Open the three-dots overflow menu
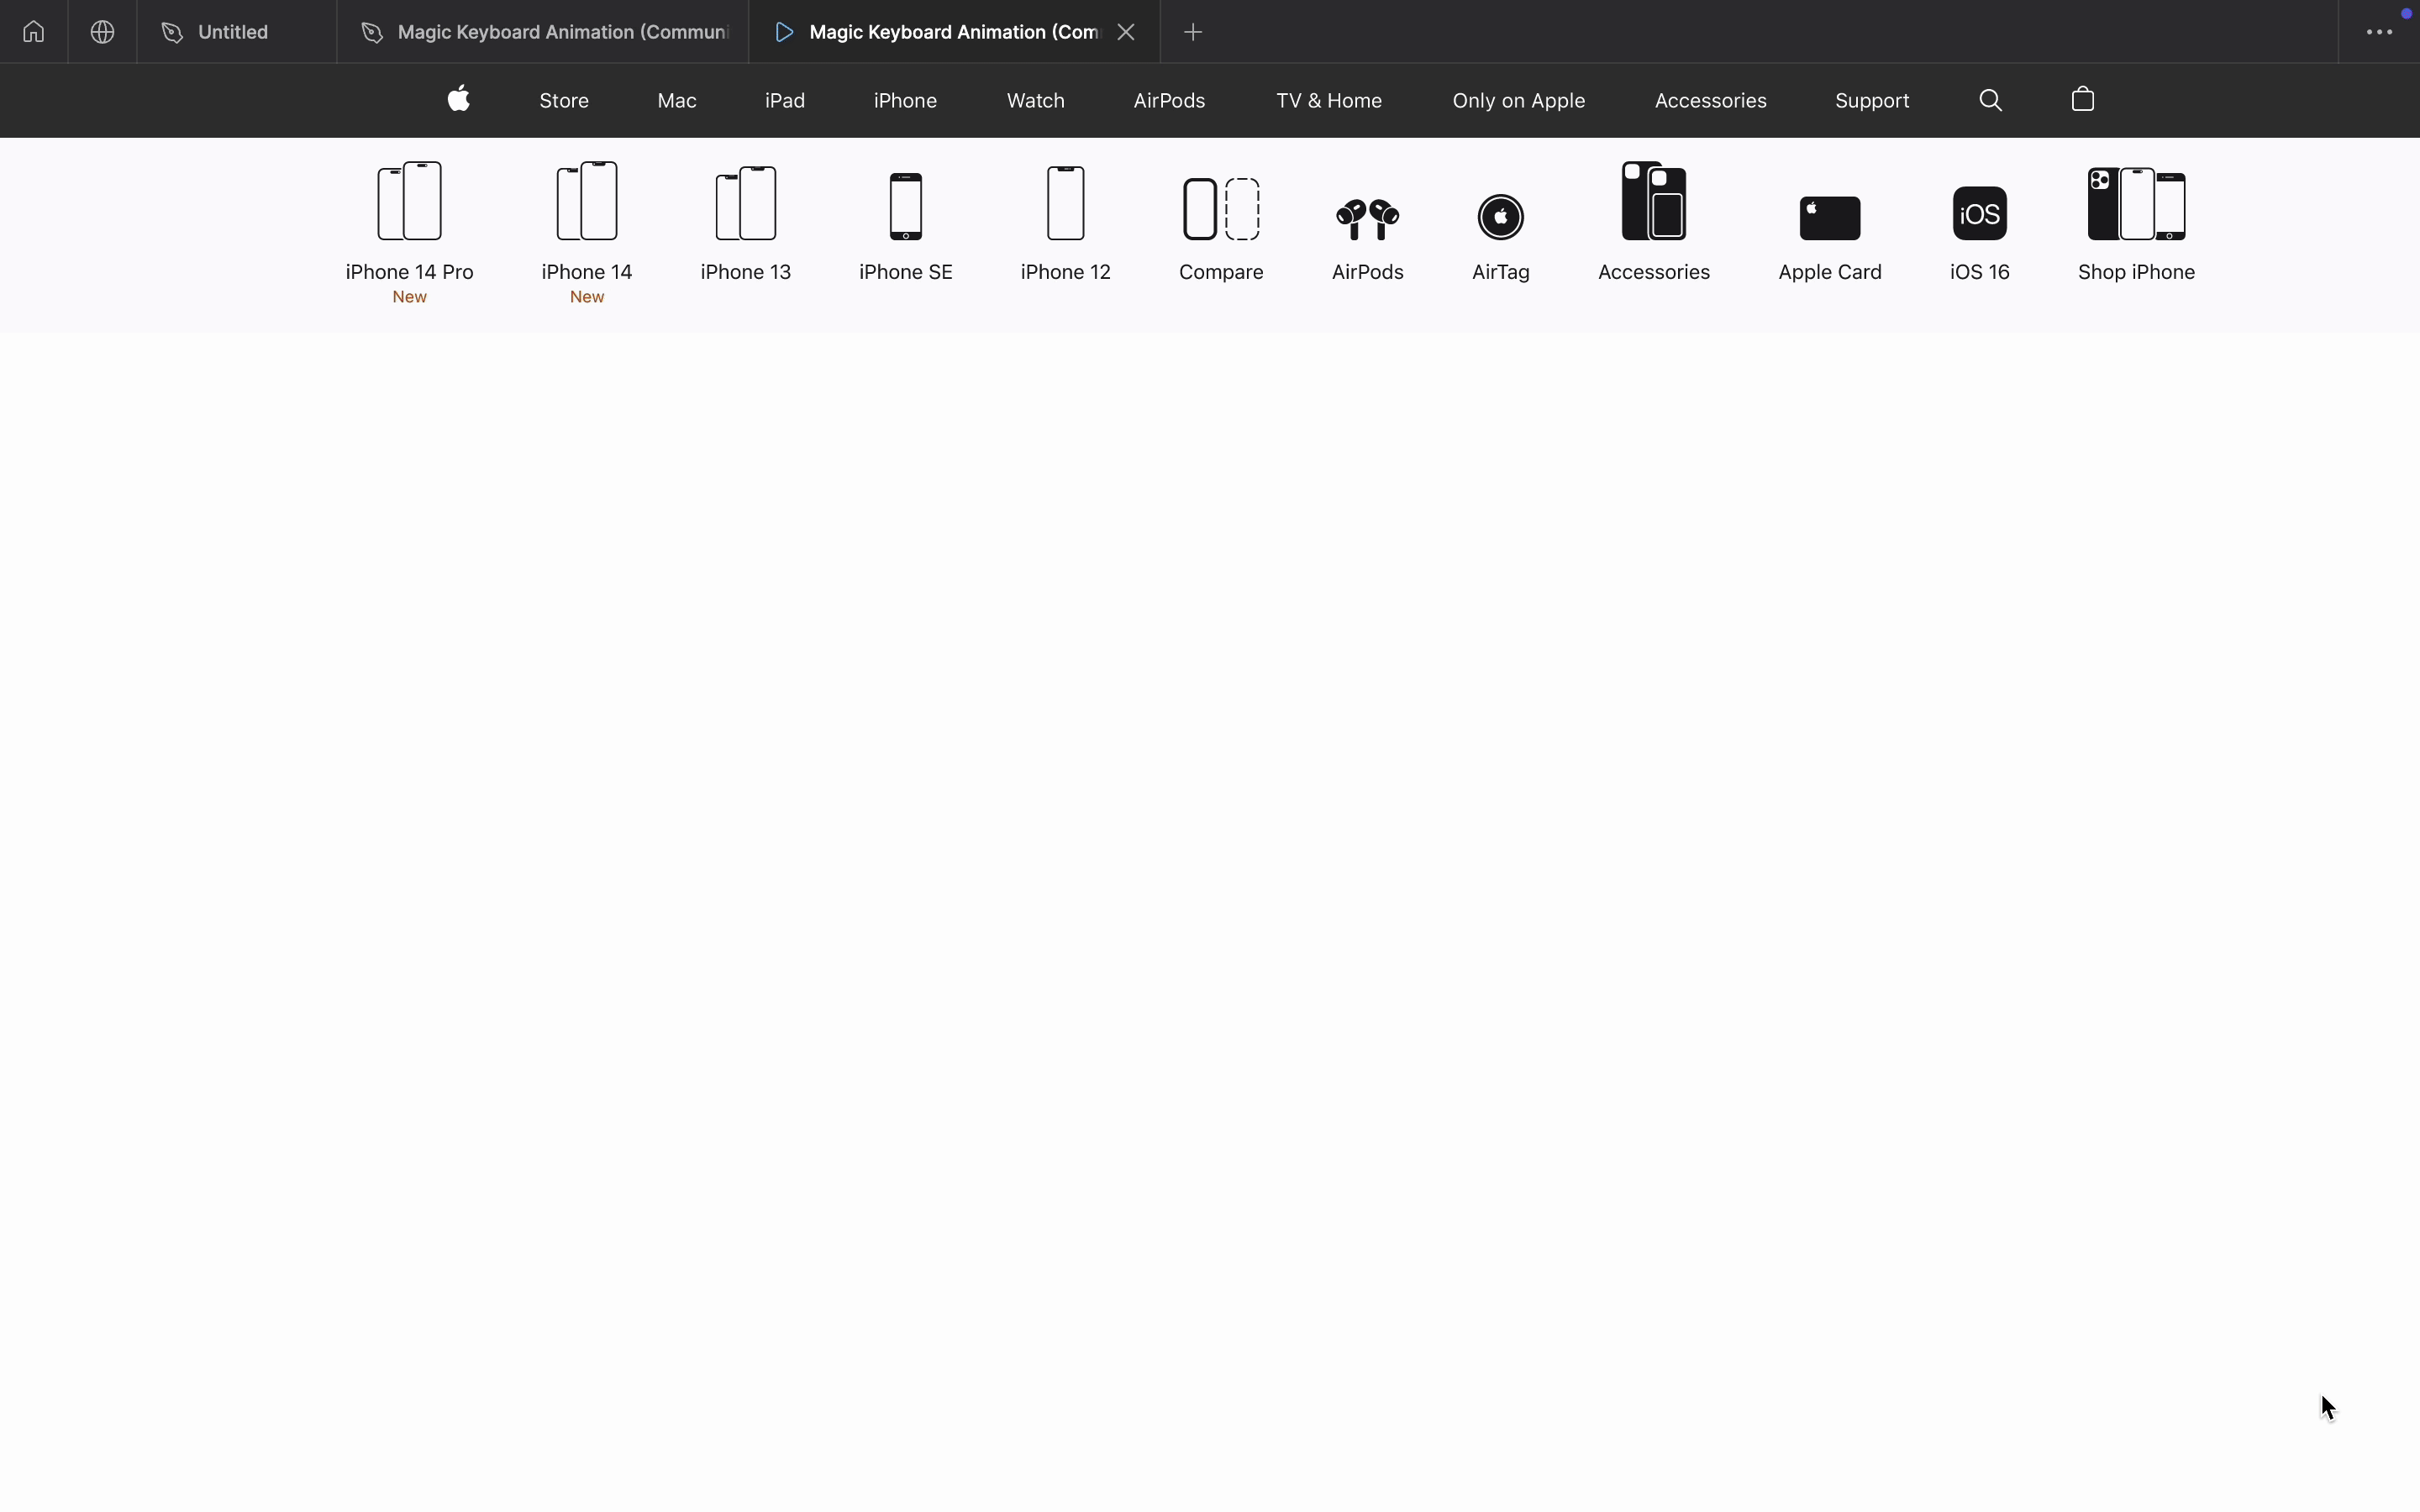The image size is (2420, 1512). click(x=2379, y=32)
